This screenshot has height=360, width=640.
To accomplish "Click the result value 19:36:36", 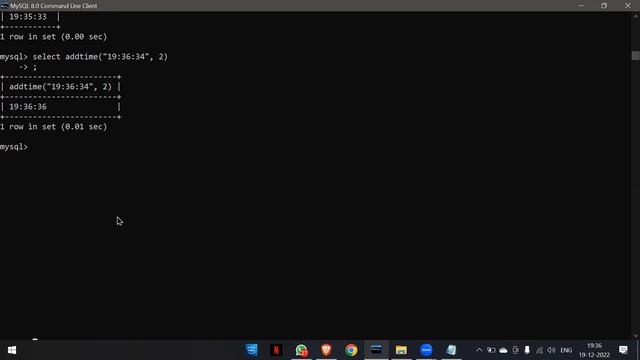I will point(28,107).
